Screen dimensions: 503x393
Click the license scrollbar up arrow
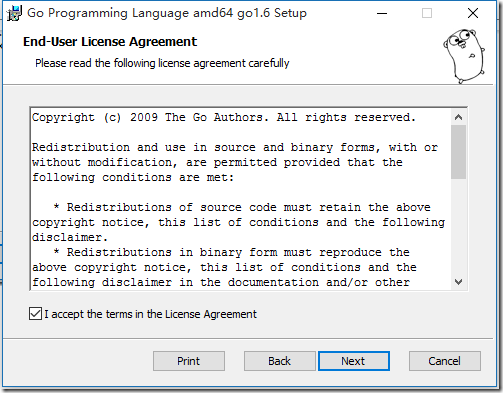(458, 117)
